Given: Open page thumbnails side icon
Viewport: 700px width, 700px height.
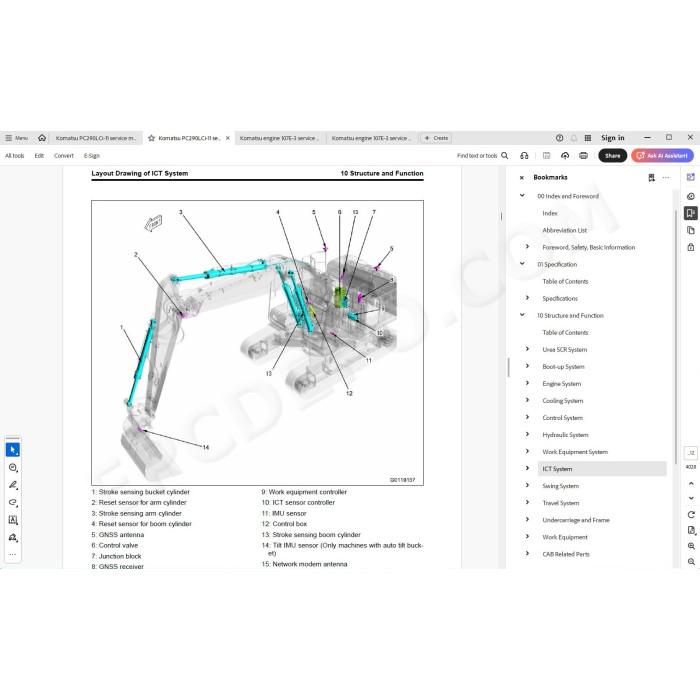Looking at the screenshot, I should point(691,230).
